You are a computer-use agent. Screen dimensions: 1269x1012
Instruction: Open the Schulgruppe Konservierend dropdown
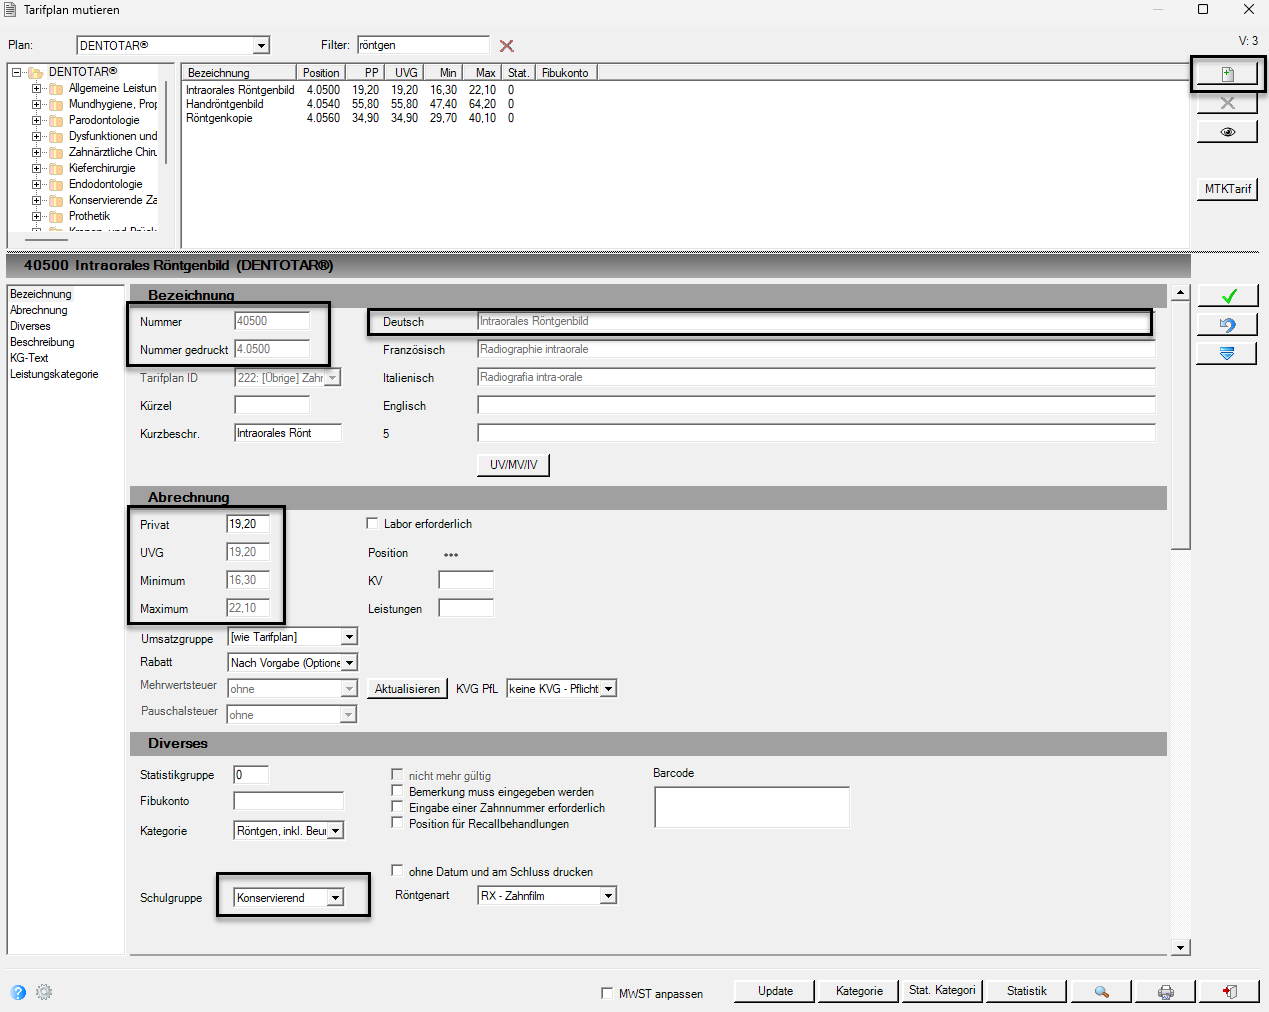(x=335, y=898)
